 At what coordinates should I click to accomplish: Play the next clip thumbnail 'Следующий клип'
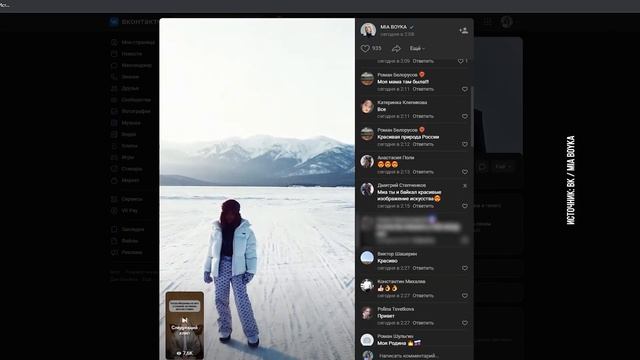coord(184,325)
